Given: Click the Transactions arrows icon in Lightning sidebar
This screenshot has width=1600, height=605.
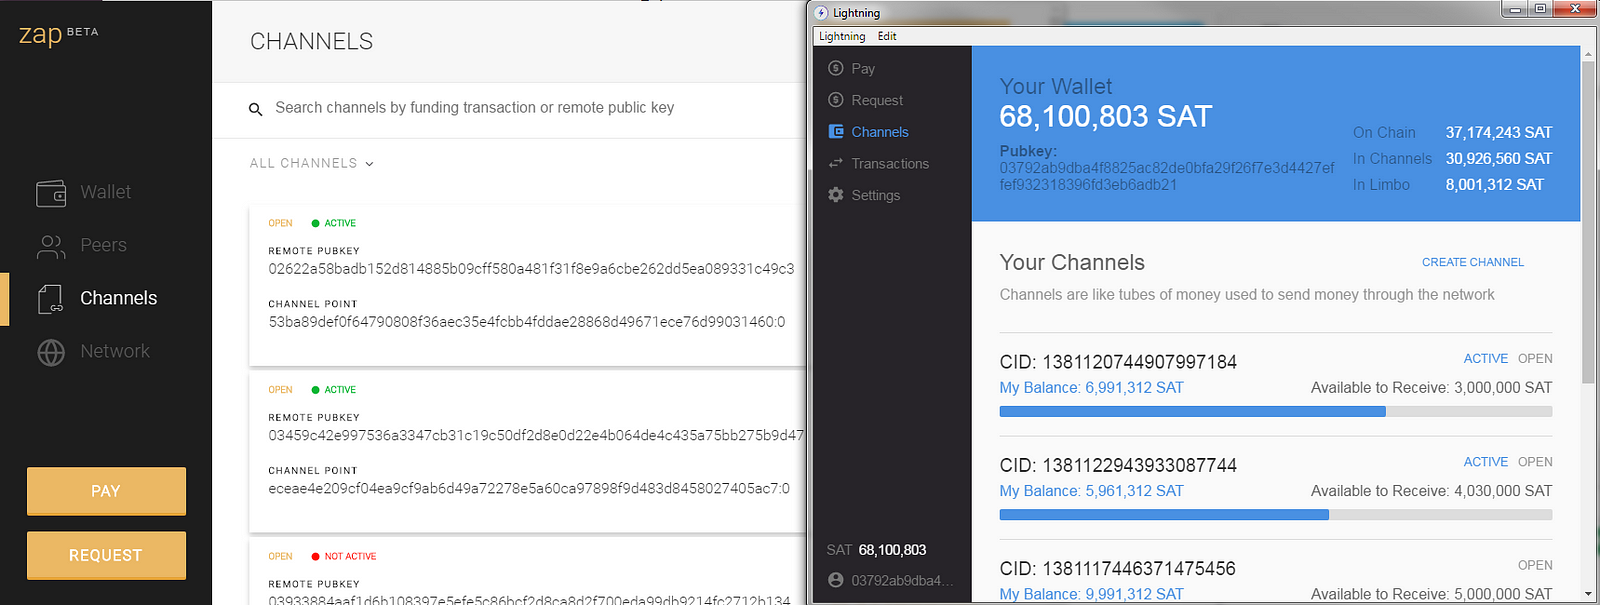Looking at the screenshot, I should click(x=836, y=163).
